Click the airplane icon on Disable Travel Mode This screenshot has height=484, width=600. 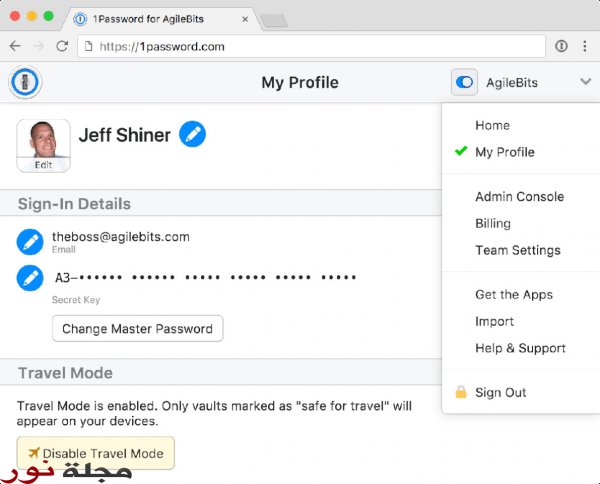pyautogui.click(x=34, y=453)
